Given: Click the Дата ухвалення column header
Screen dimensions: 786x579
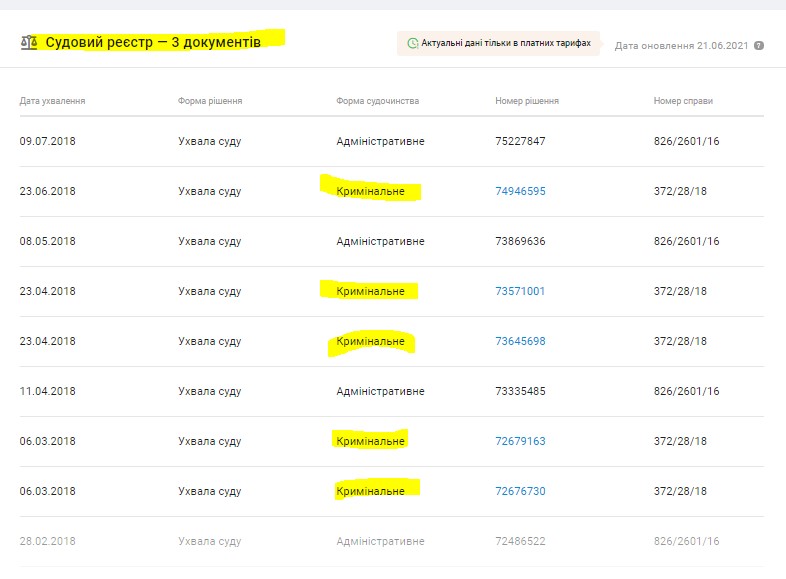Looking at the screenshot, I should 52,101.
